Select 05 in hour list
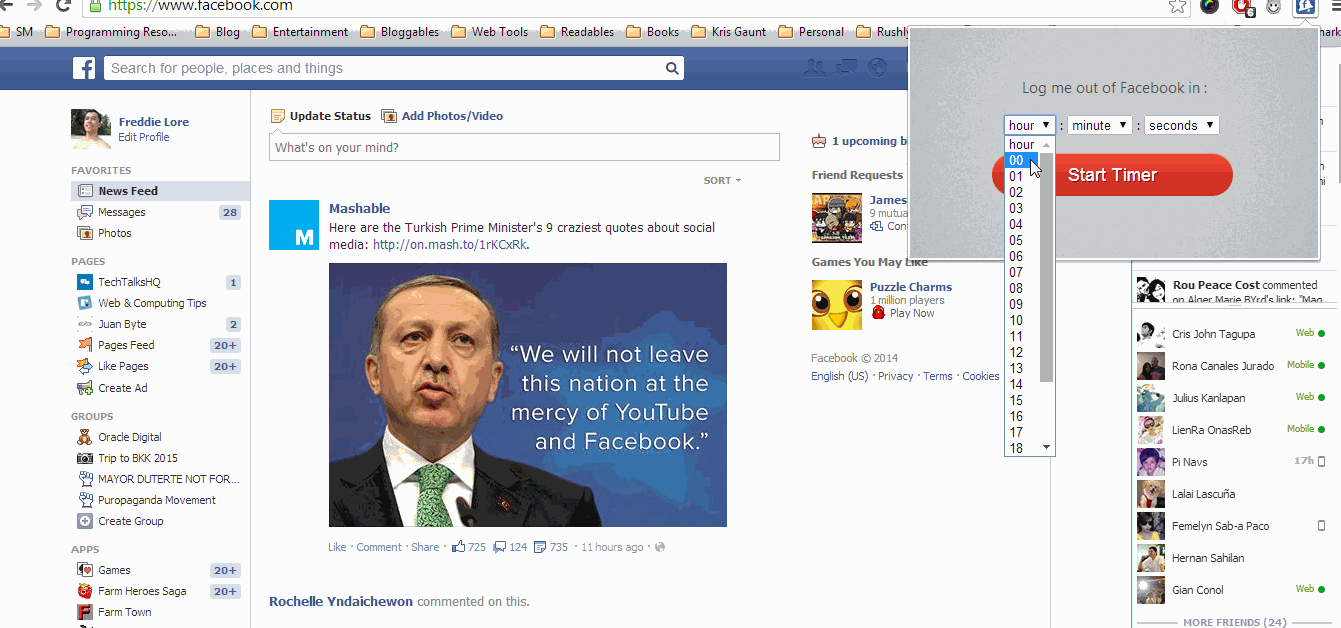1341x628 pixels. point(1023,240)
